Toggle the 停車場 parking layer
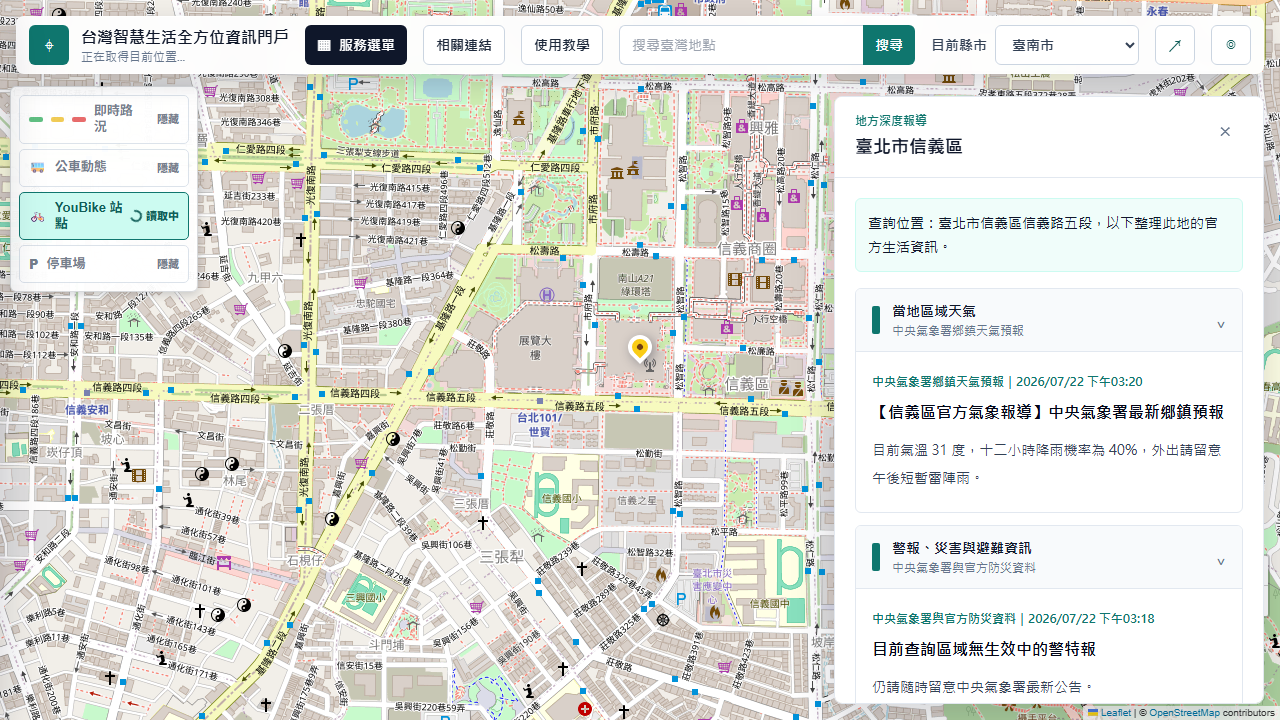The image size is (1280, 720). click(104, 264)
